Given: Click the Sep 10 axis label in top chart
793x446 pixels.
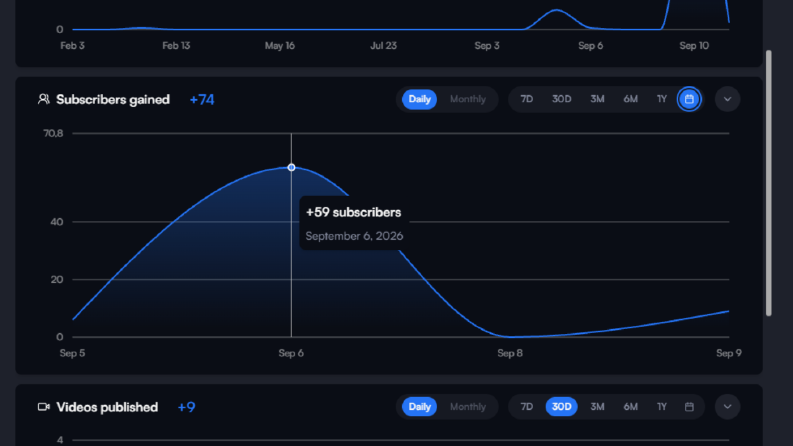Looking at the screenshot, I should [694, 46].
